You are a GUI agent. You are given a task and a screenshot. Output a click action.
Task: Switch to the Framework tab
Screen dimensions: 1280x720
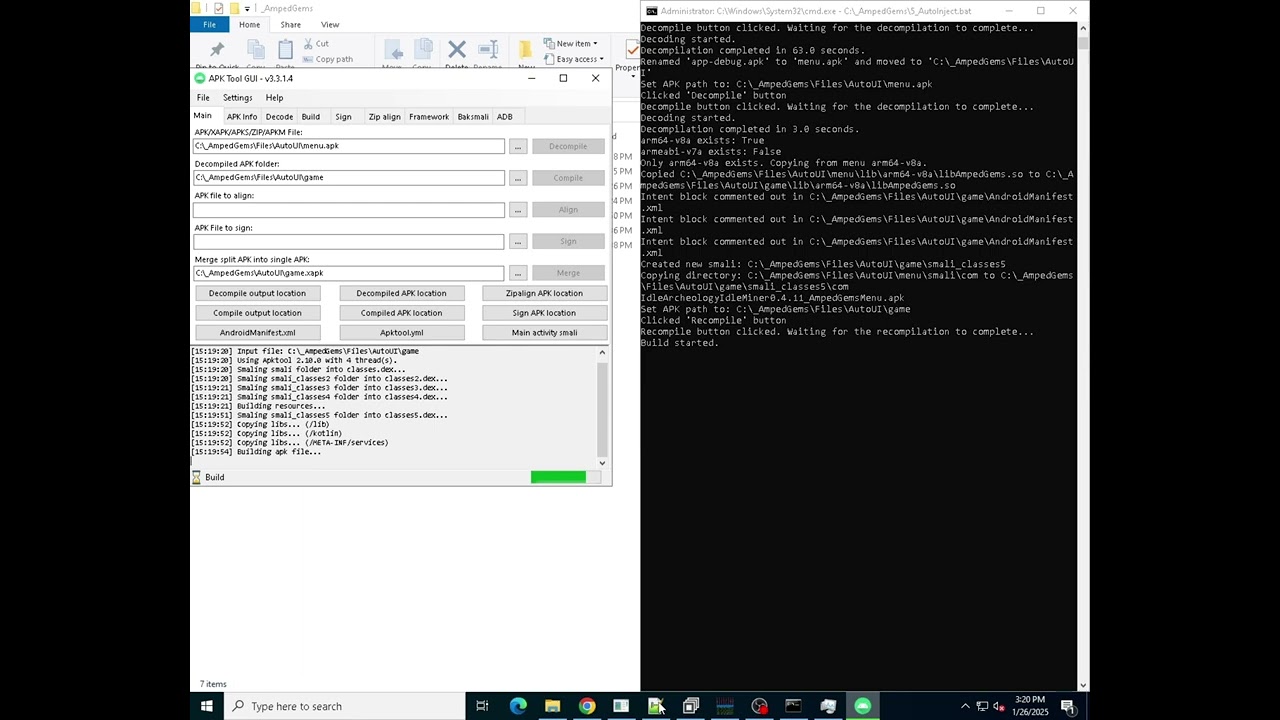point(428,116)
